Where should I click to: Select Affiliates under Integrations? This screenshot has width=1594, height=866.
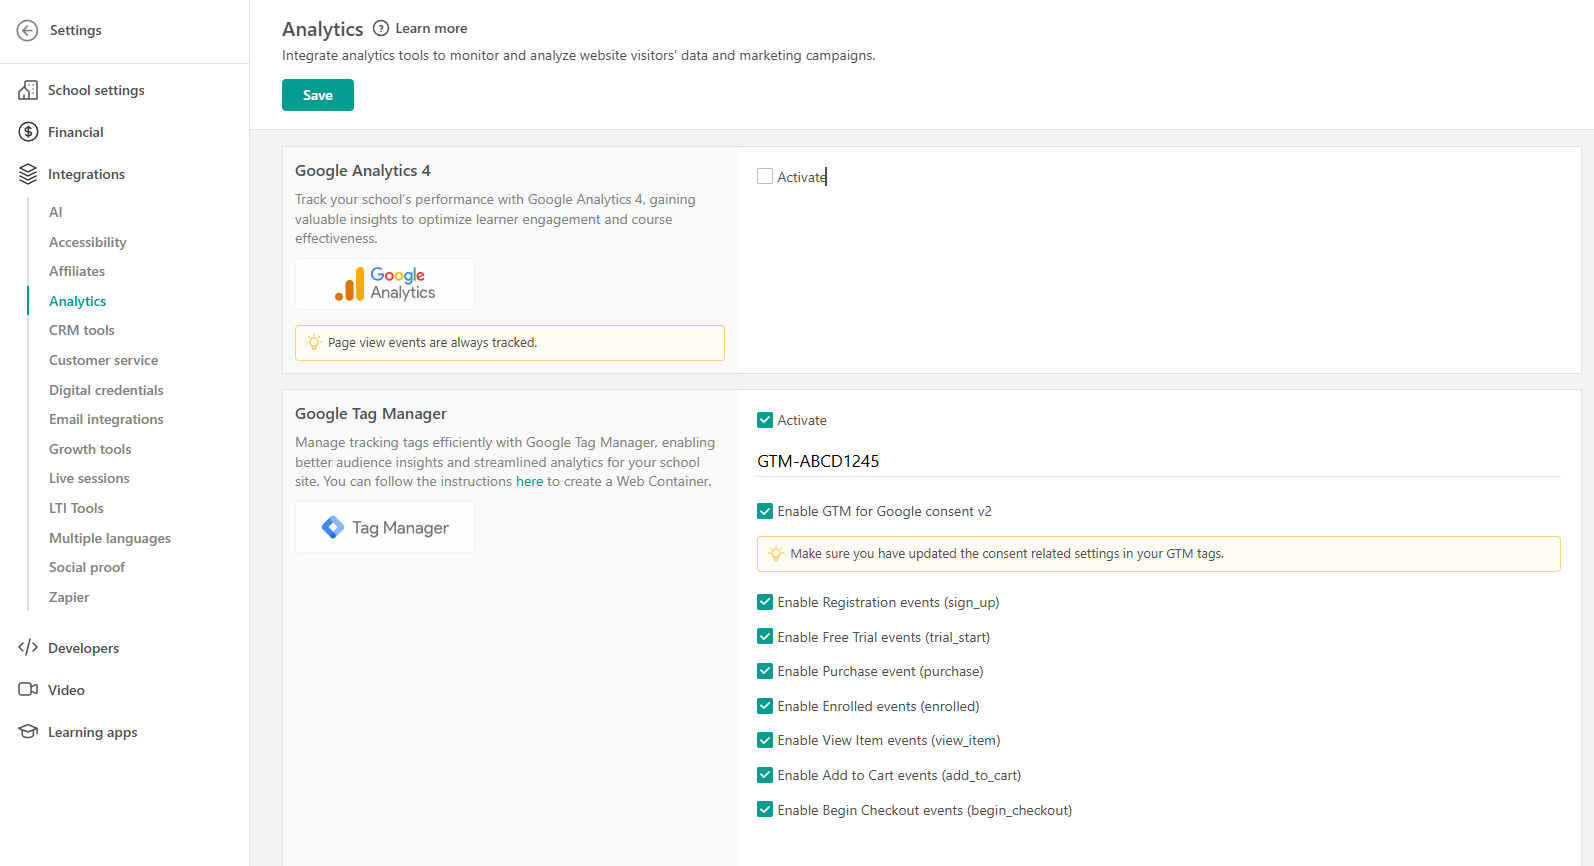[x=77, y=271]
